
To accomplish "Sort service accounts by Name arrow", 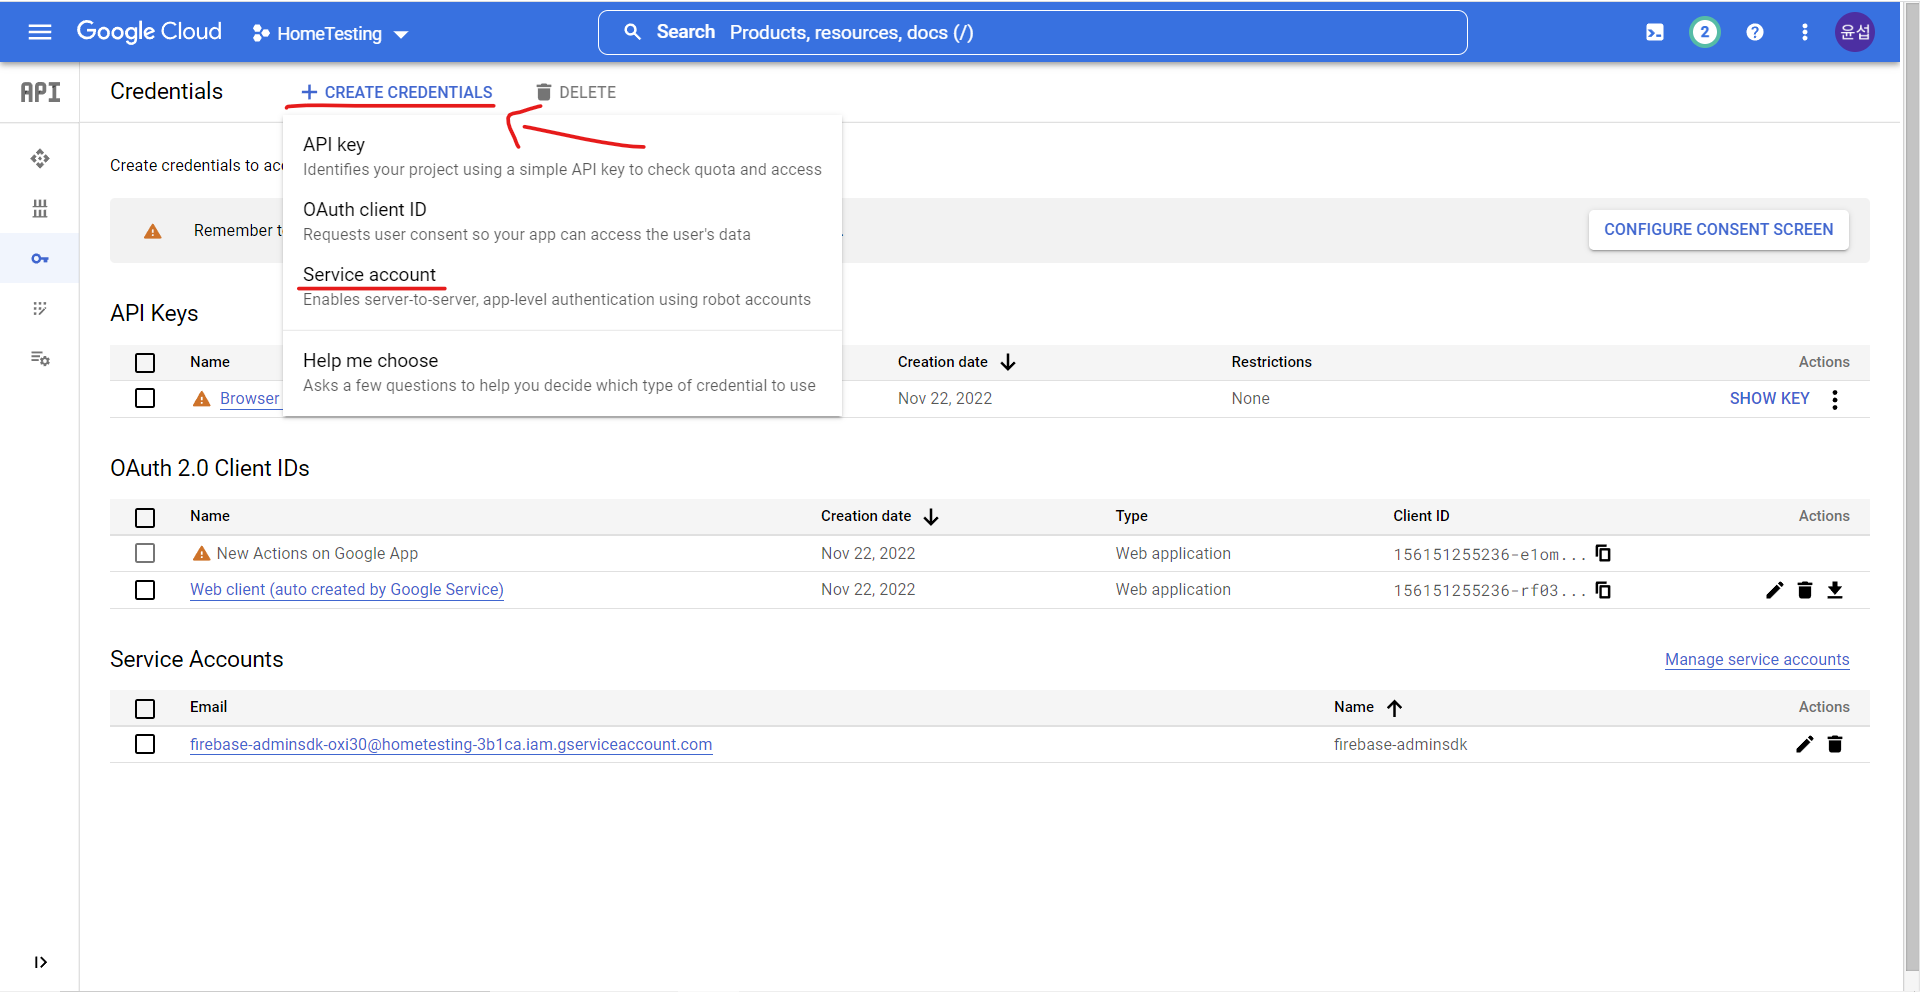I will point(1395,708).
